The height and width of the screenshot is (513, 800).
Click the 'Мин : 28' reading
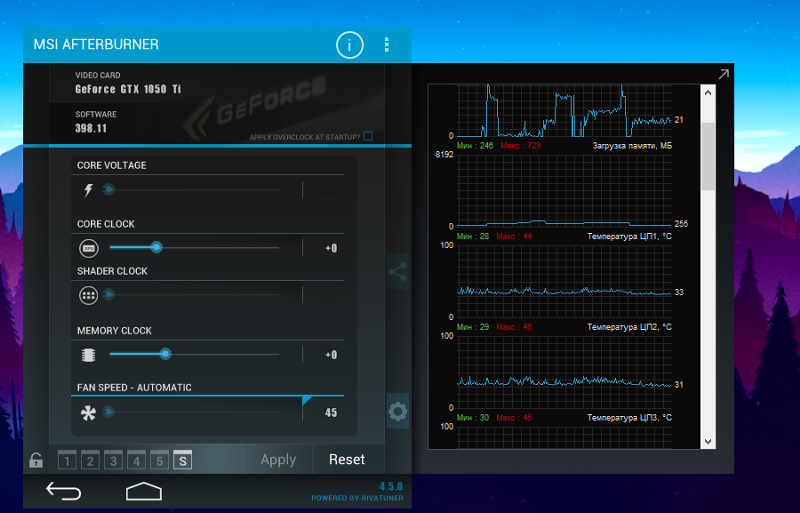pos(473,236)
